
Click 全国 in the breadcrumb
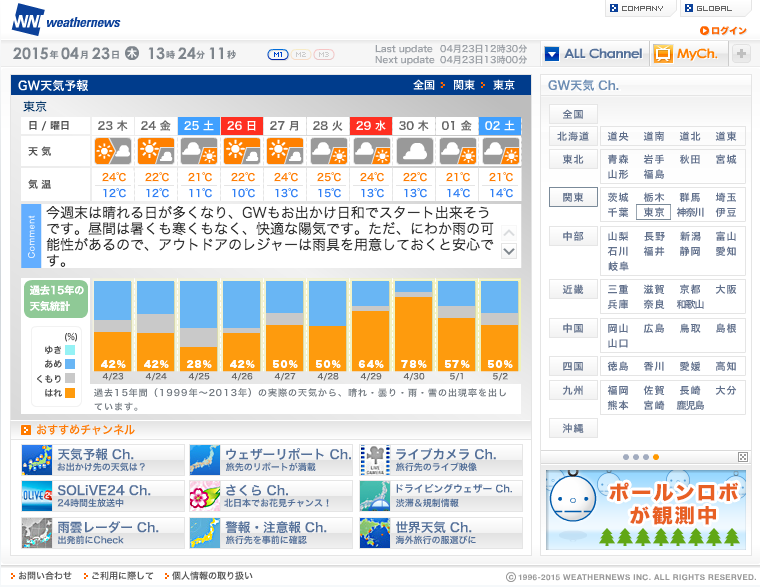[424, 85]
